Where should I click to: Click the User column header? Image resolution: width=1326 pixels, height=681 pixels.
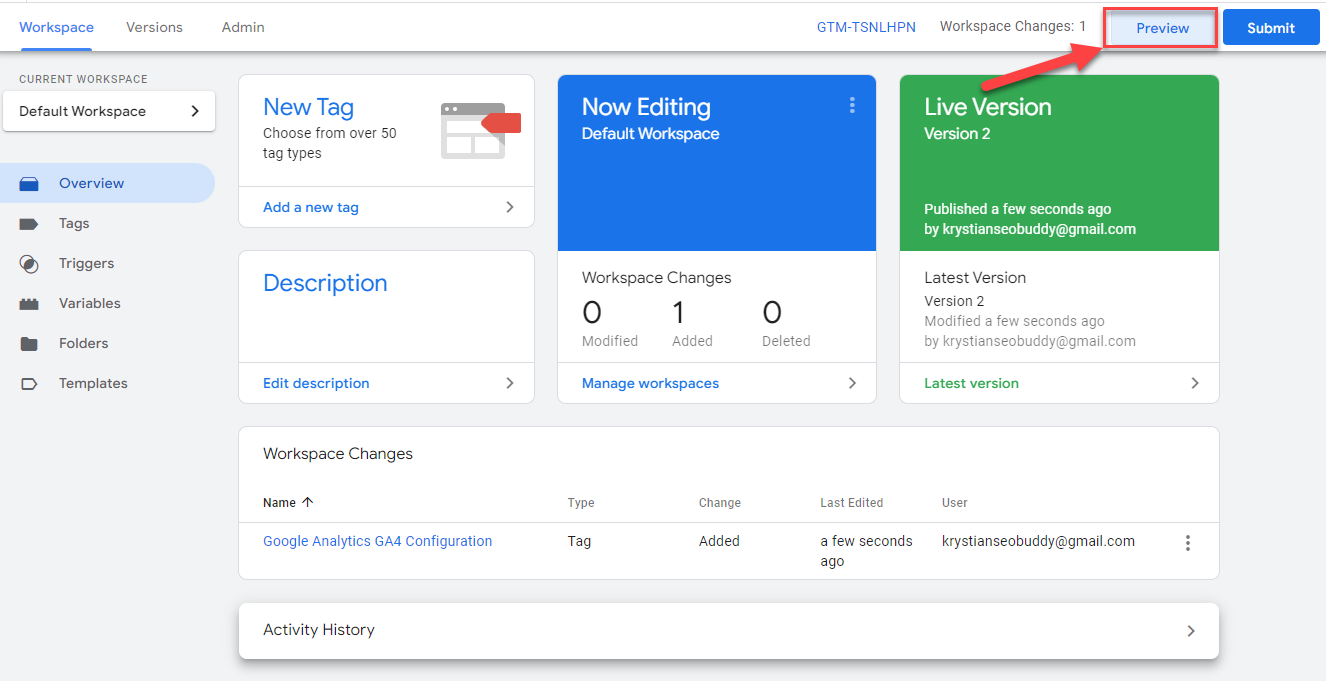955,503
